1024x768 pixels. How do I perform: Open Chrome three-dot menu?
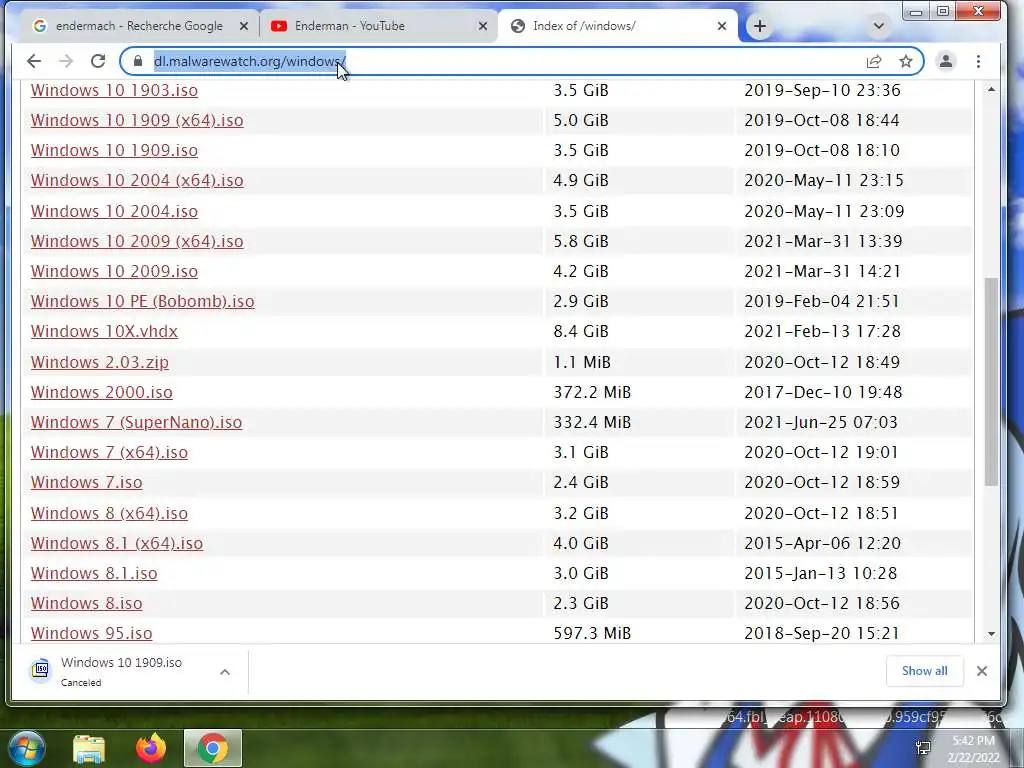tap(978, 61)
